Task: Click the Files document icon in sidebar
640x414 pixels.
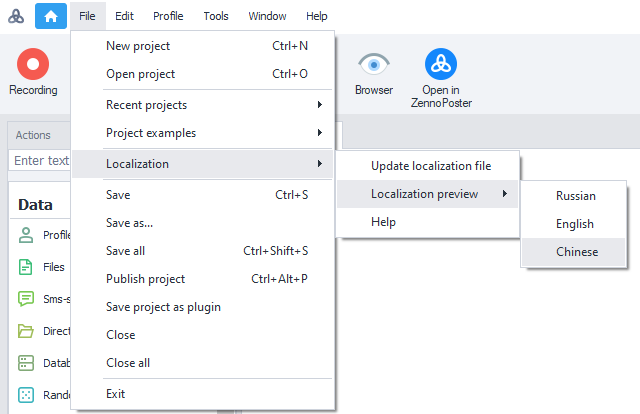Action: [x=26, y=267]
